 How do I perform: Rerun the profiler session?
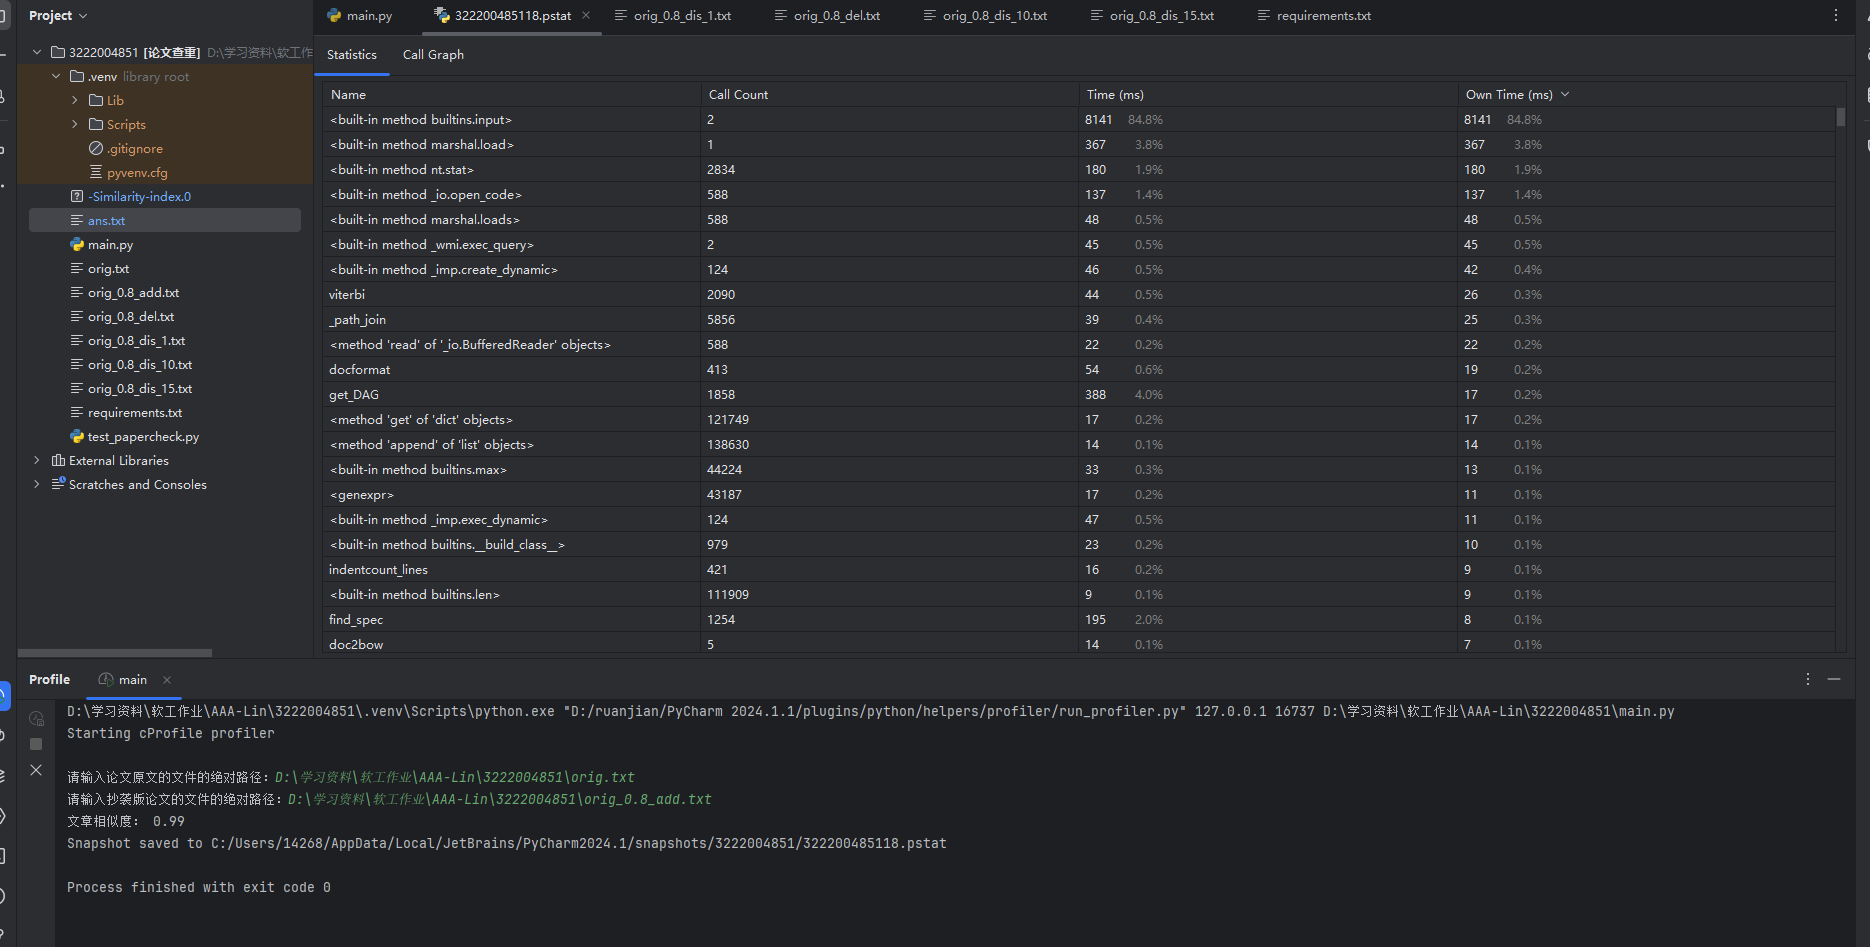click(36, 718)
